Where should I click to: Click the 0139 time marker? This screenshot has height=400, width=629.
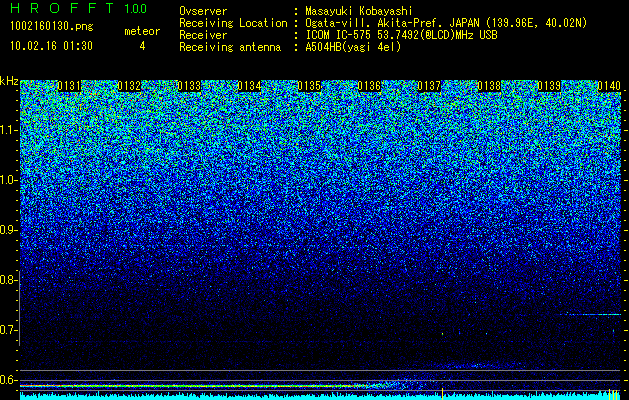(x=549, y=86)
